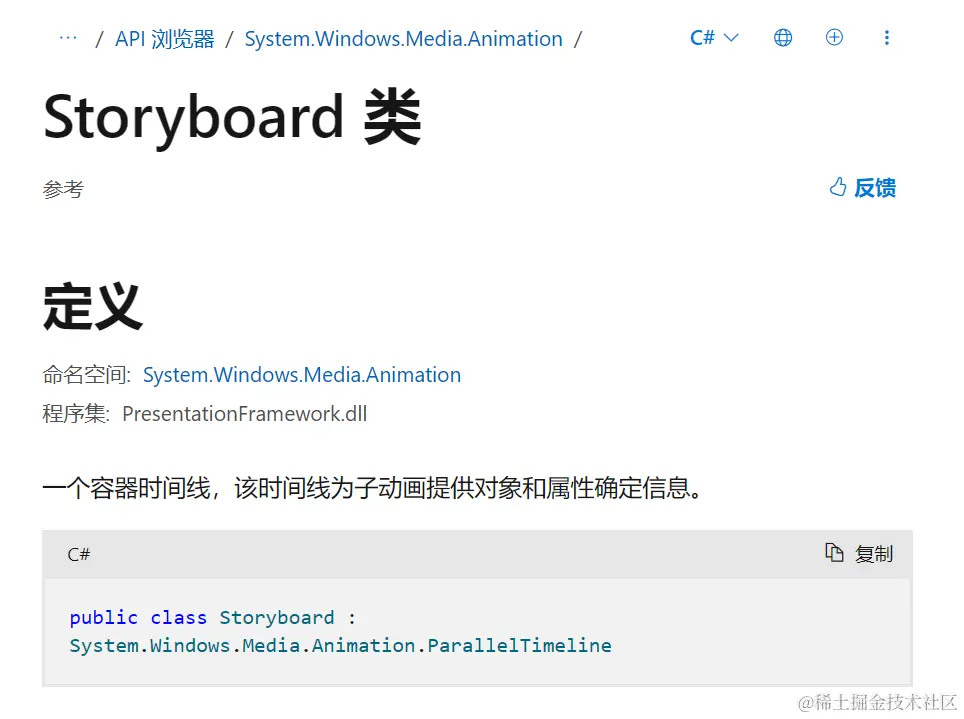Open System.Windows.Media.Animation breadcrumb link

403,39
